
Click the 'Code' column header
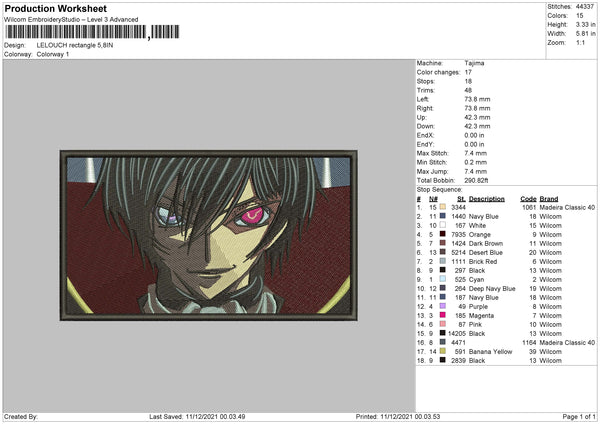tap(528, 199)
